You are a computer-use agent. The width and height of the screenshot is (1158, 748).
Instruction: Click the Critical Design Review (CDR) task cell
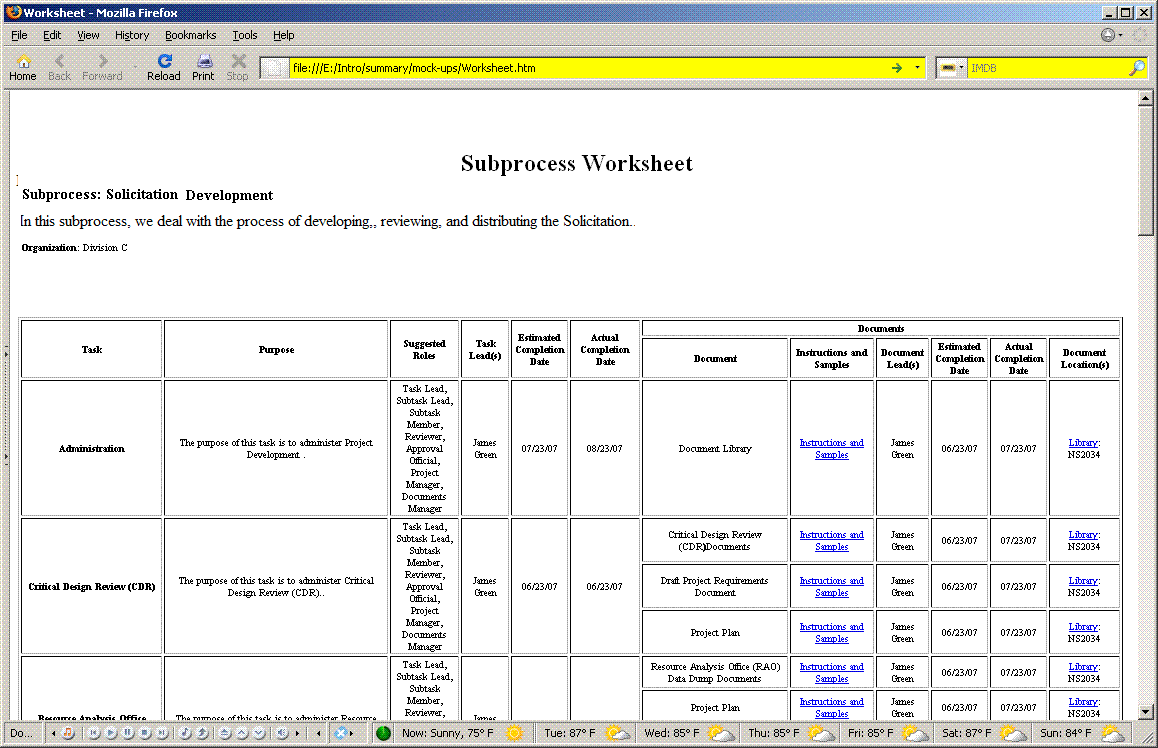coord(92,586)
